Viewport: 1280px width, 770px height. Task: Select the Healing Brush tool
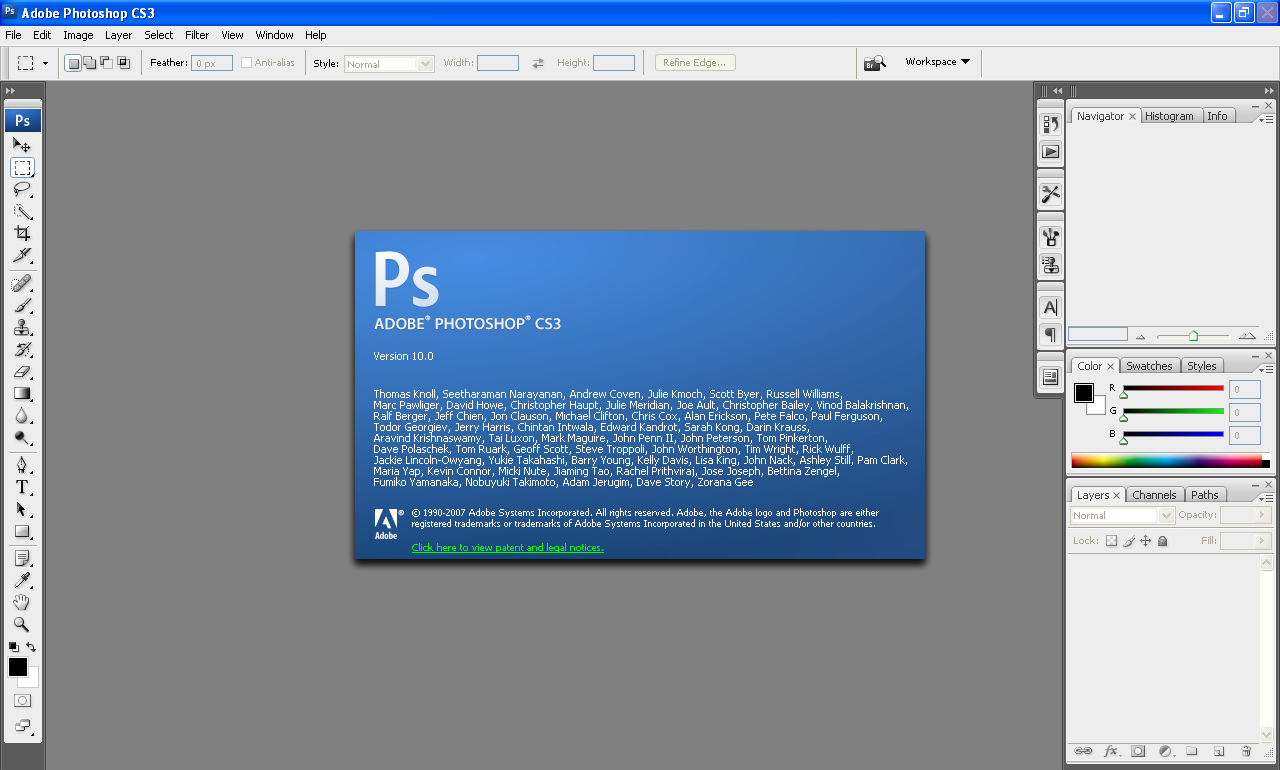22,284
